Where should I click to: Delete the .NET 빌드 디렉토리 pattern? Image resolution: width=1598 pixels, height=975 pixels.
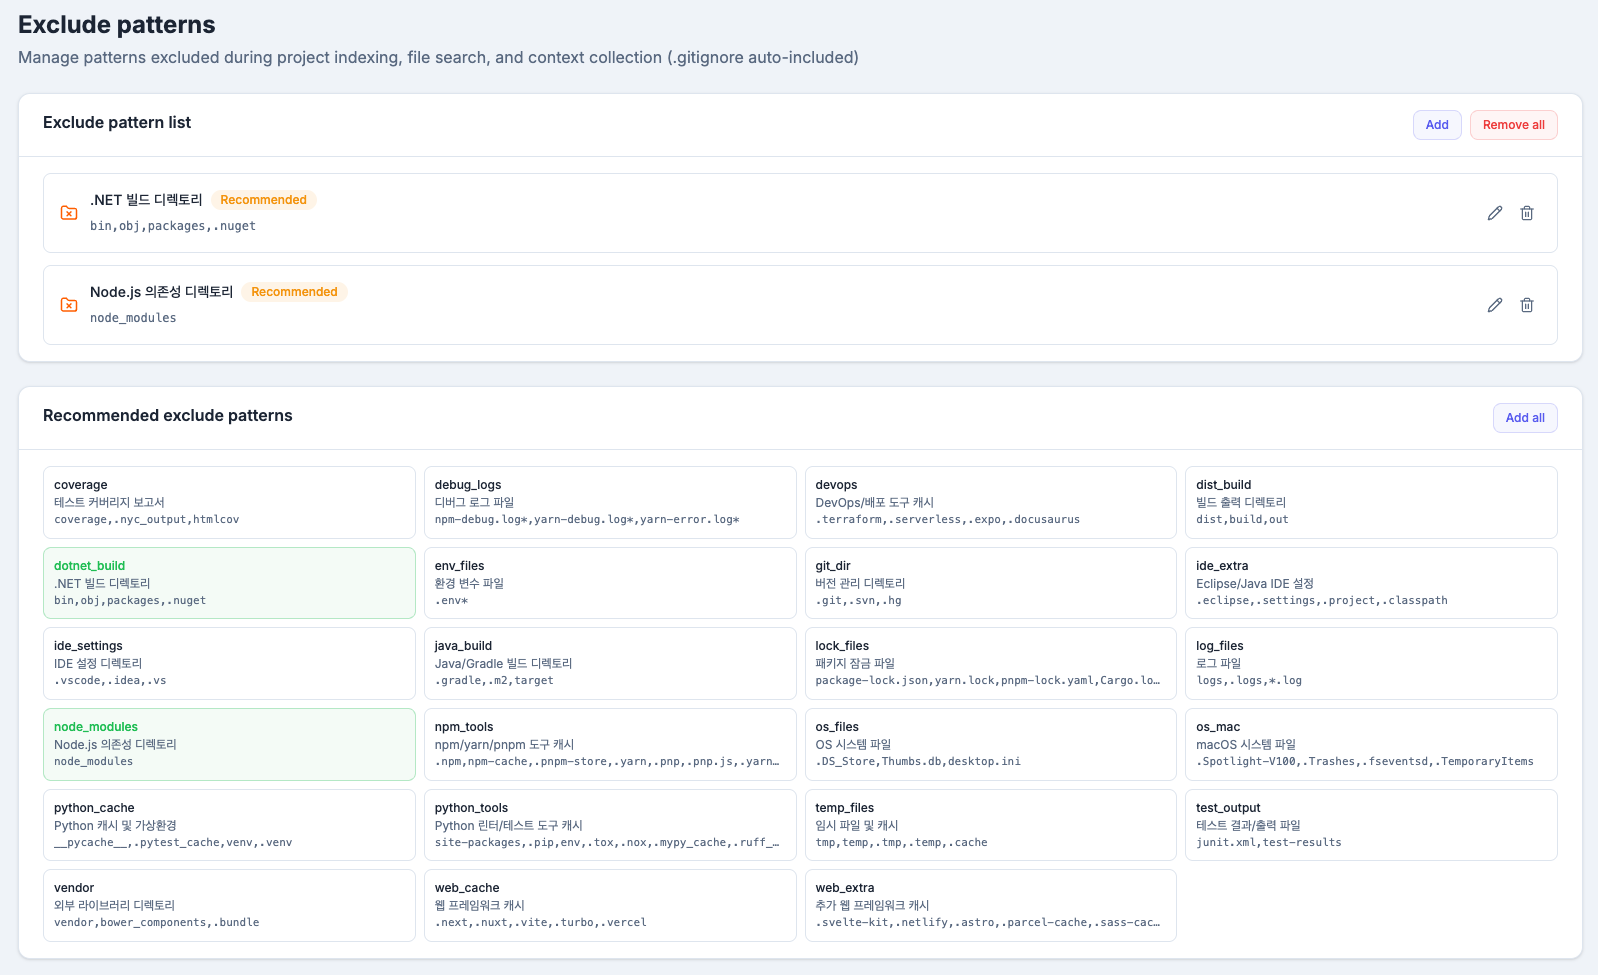pyautogui.click(x=1527, y=213)
